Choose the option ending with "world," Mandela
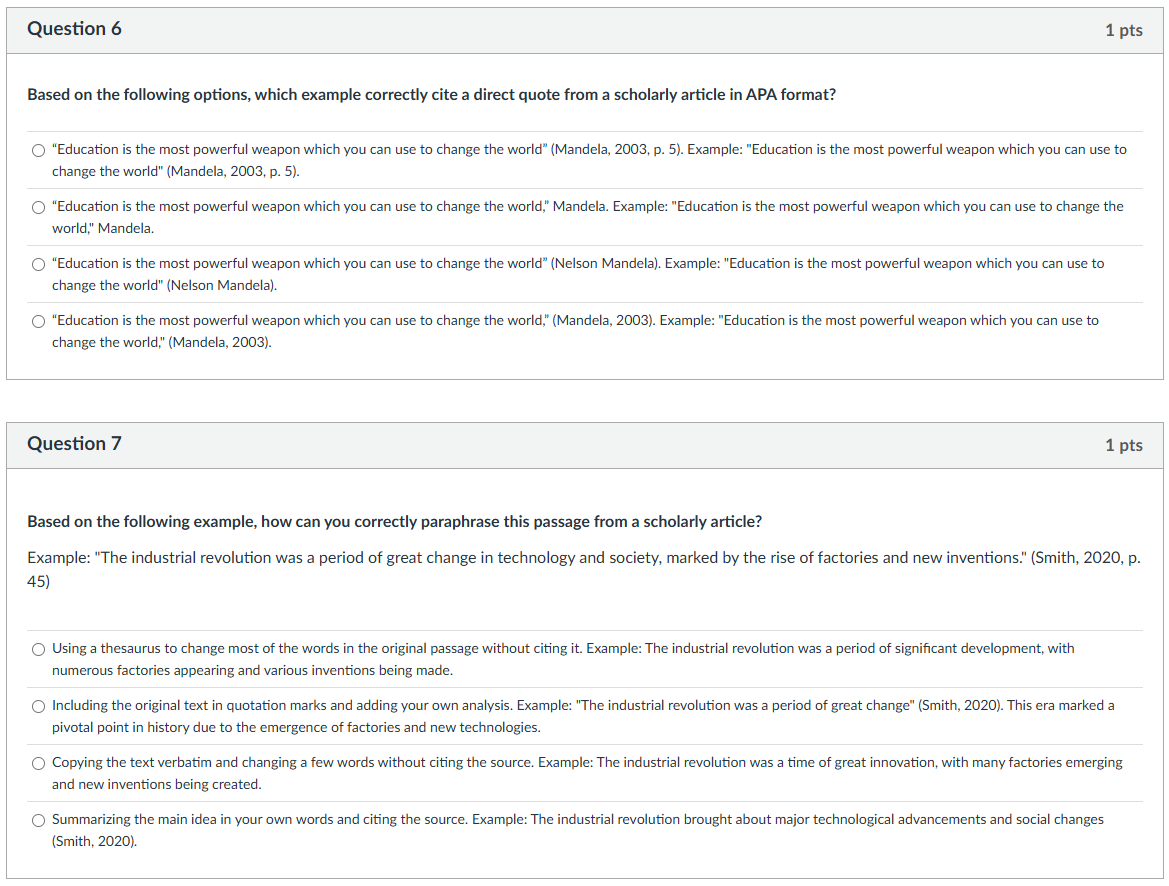This screenshot has height=886, width=1169. click(39, 207)
